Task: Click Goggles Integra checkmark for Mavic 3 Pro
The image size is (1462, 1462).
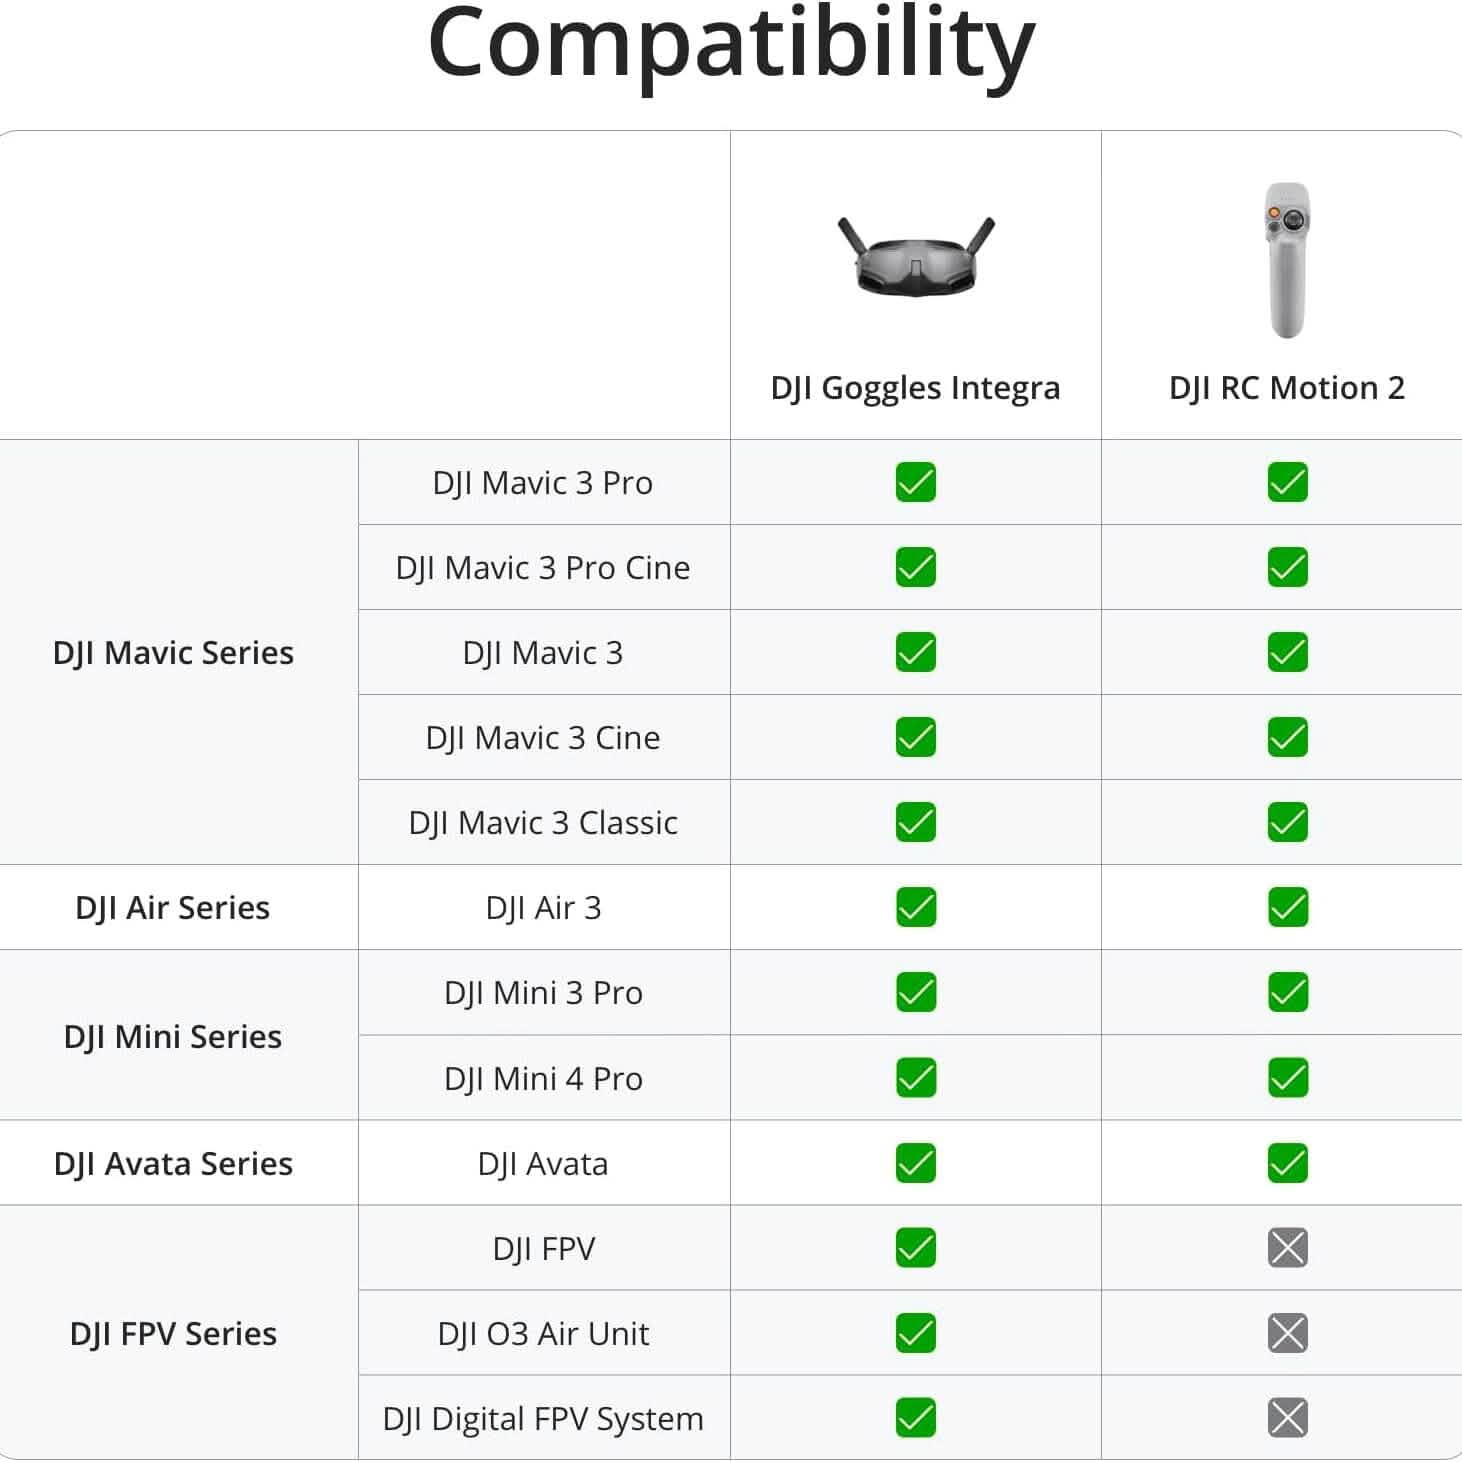Action: tap(915, 482)
